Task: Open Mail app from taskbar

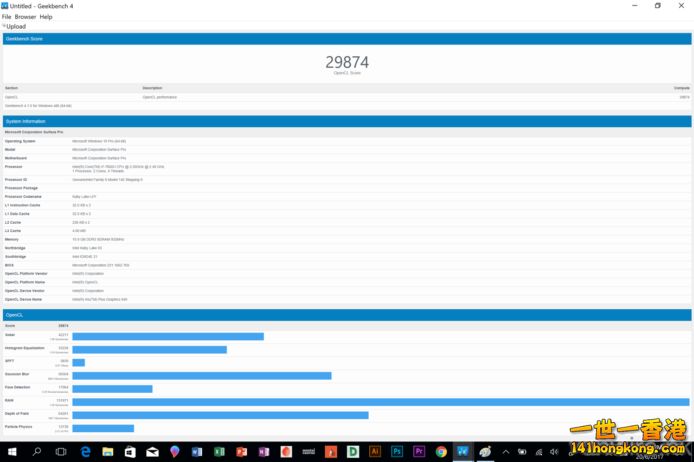Action: [x=152, y=451]
